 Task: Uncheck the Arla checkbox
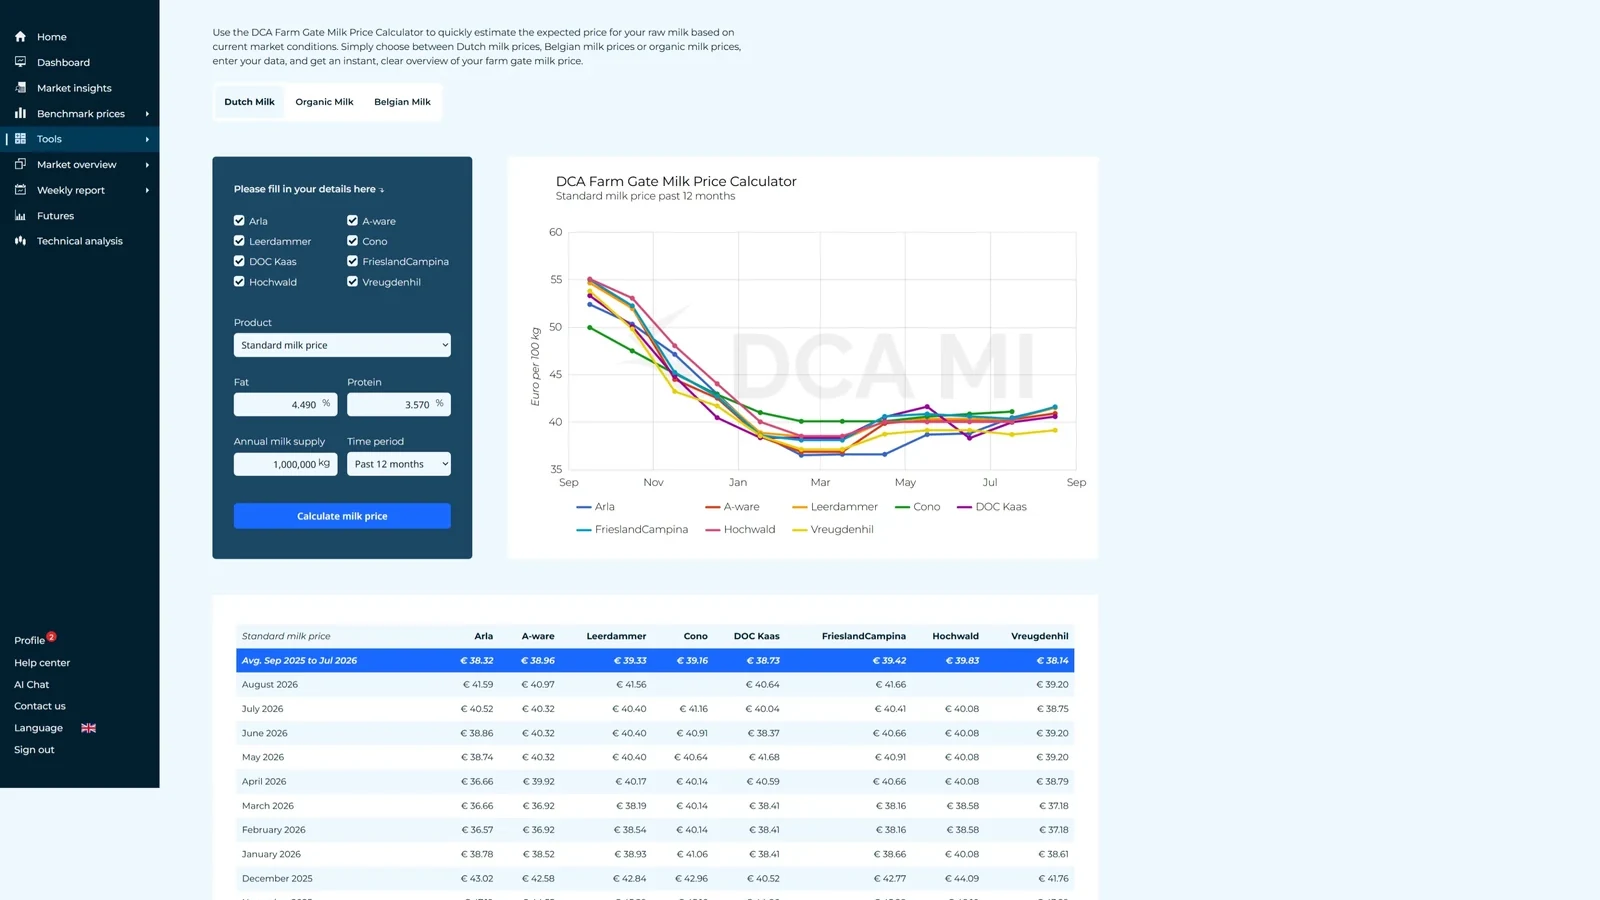click(239, 220)
